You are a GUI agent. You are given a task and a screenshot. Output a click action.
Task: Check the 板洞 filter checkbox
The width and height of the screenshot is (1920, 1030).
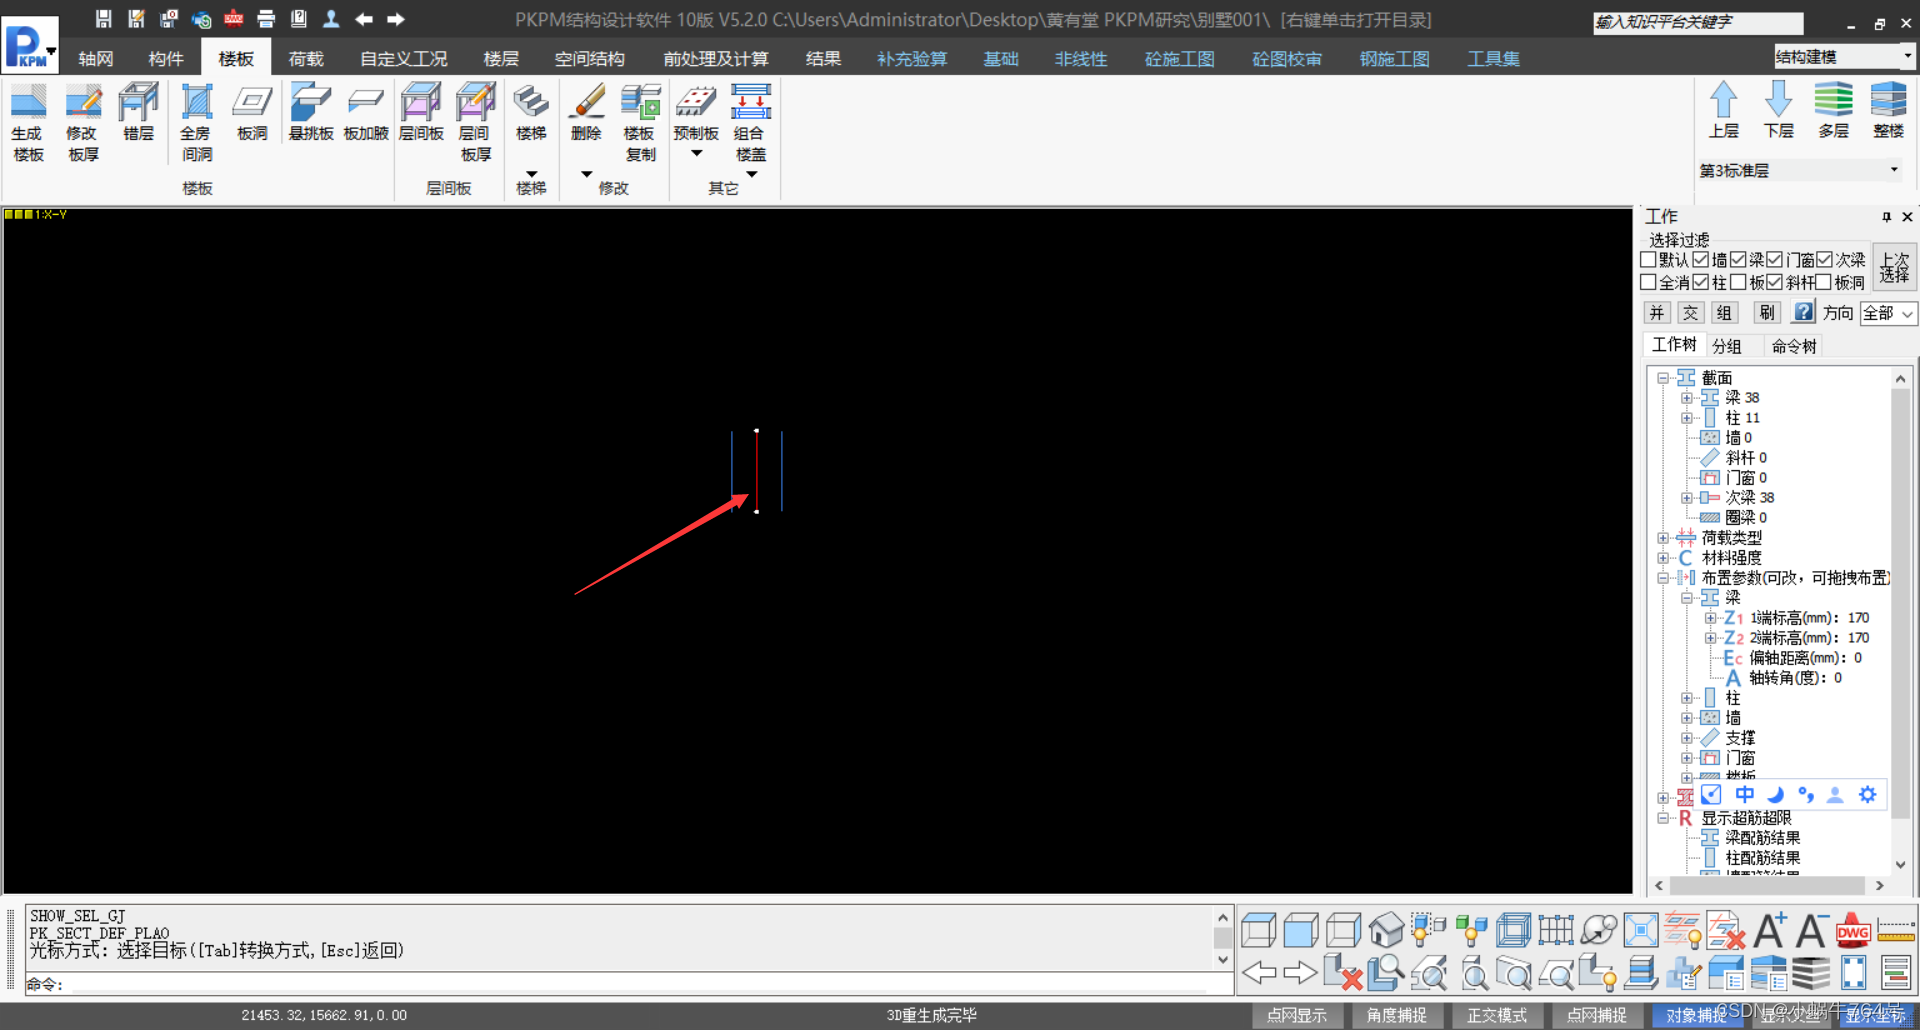pos(1824,282)
